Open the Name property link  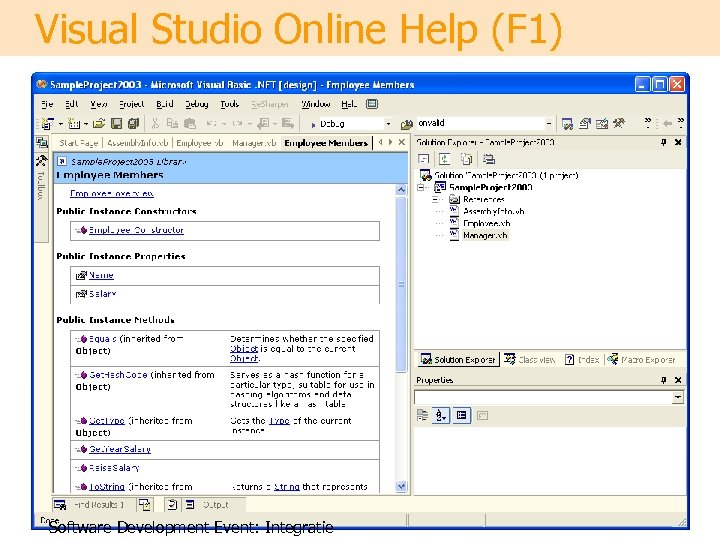[x=101, y=275]
